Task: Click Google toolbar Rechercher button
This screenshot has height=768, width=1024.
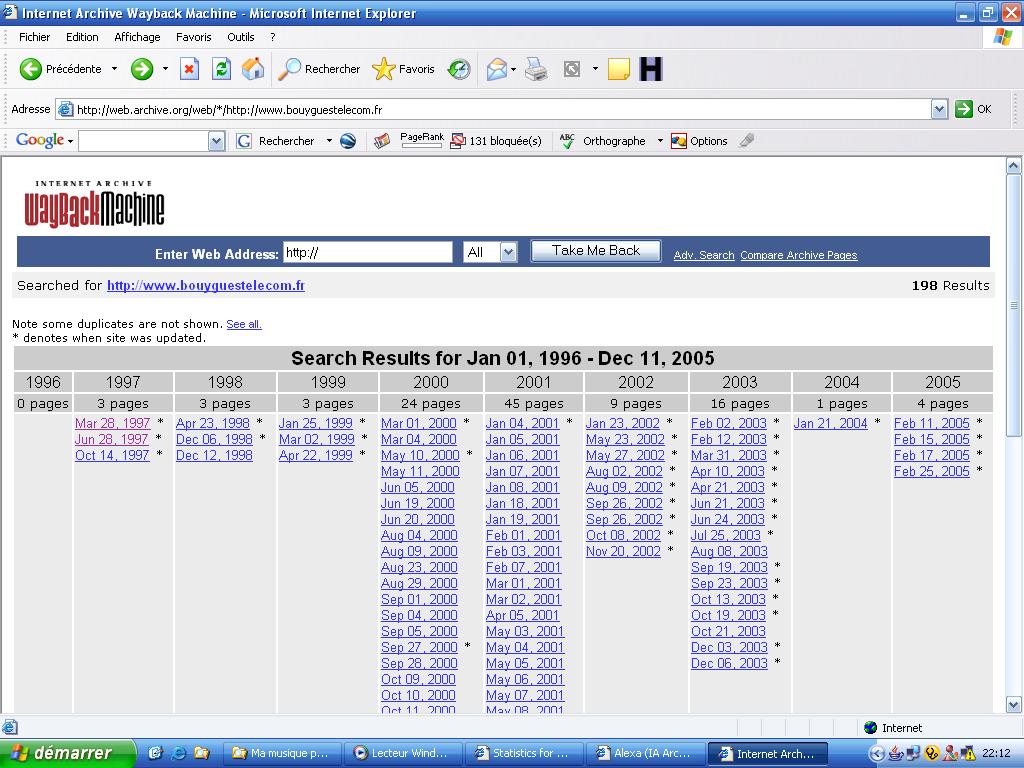Action: click(275, 140)
